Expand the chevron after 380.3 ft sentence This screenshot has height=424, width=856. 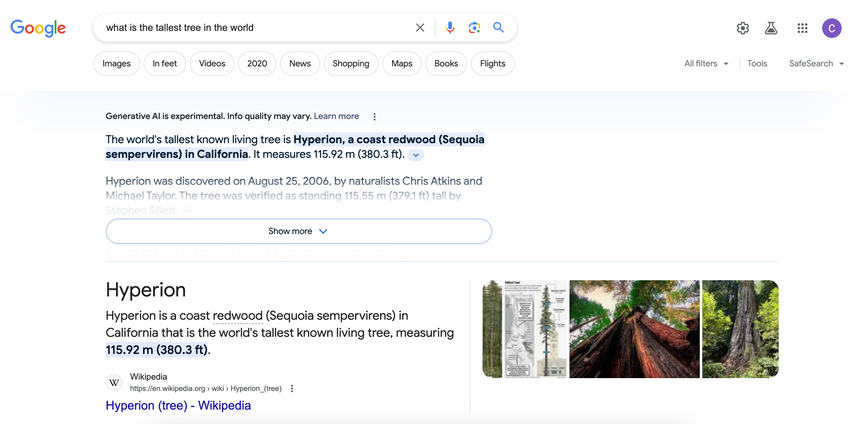[x=415, y=155]
